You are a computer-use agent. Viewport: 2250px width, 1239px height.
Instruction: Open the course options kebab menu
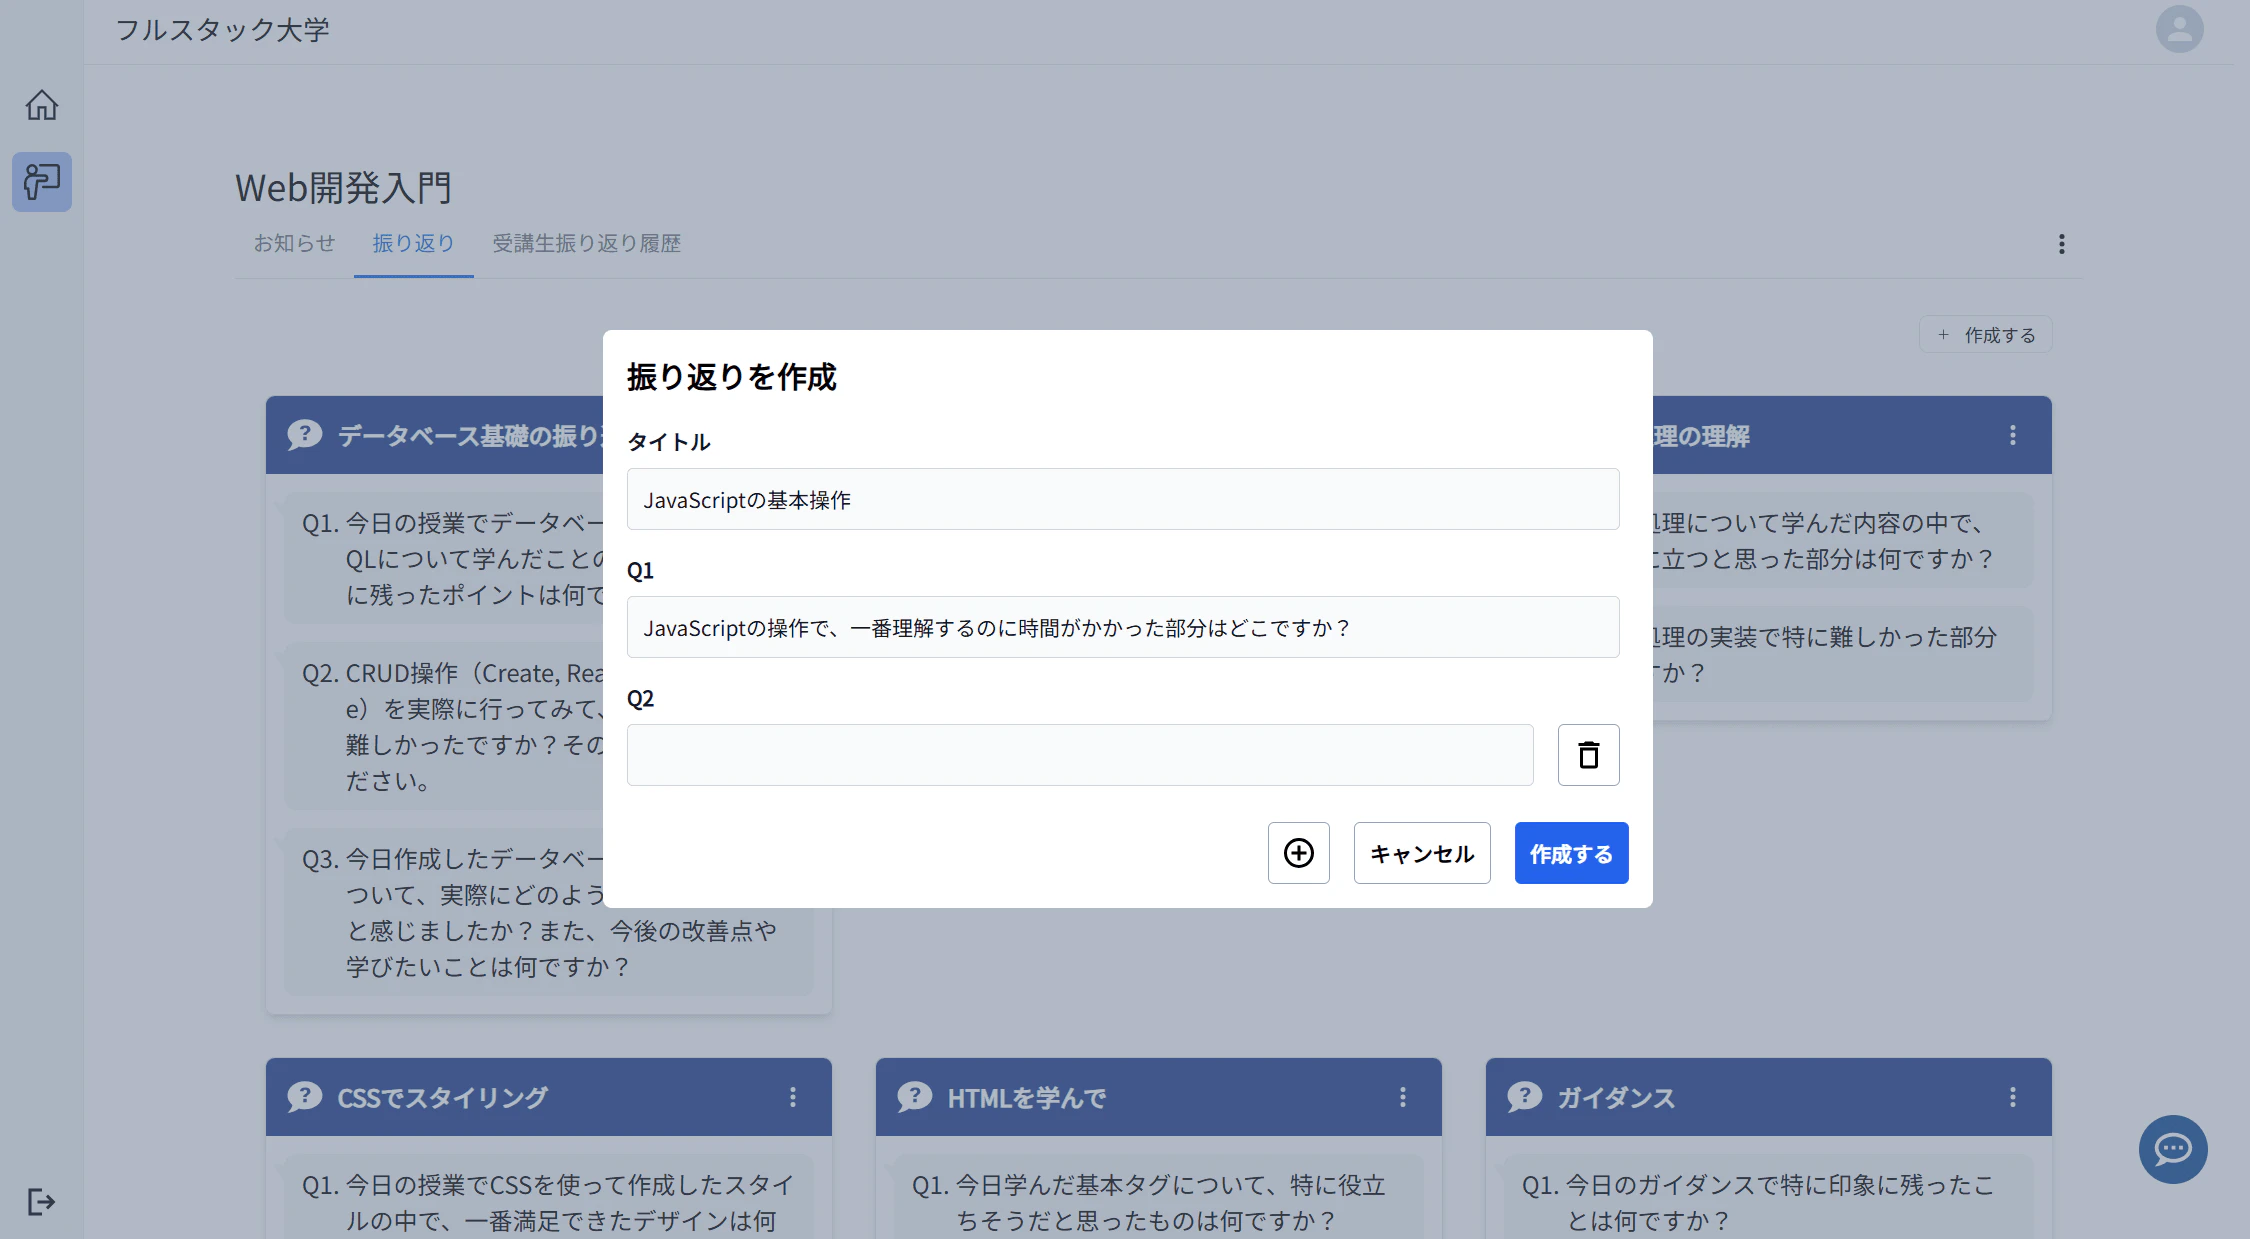(2061, 244)
